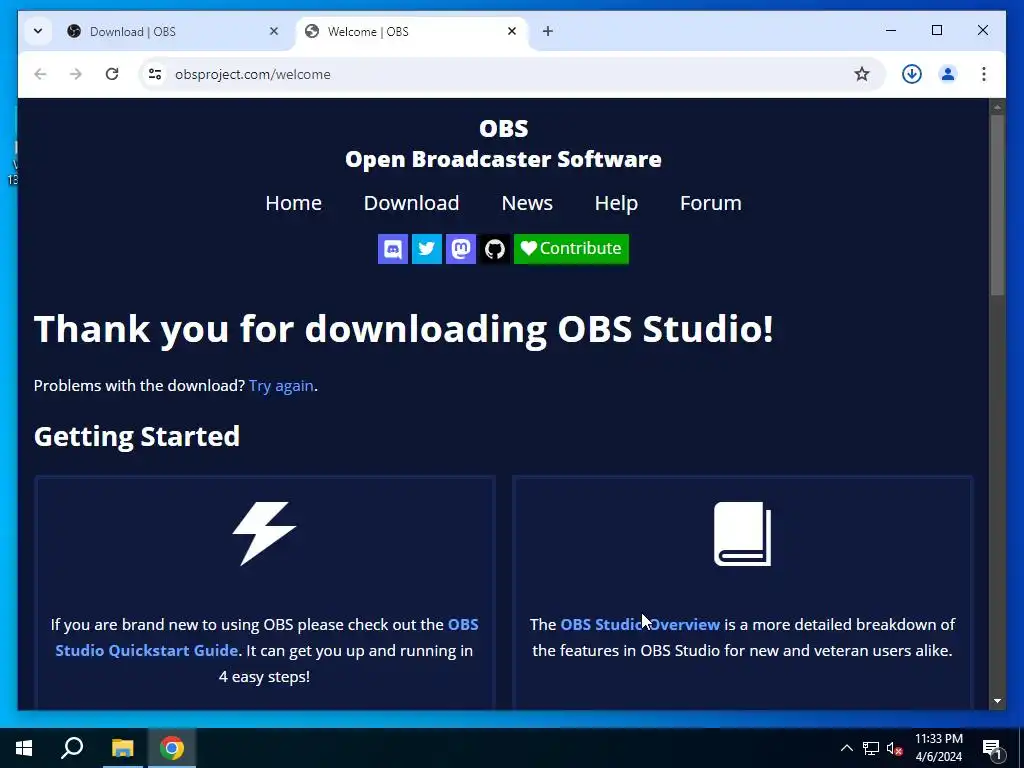Click the book overview icon
The height and width of the screenshot is (768, 1024).
pos(743,534)
